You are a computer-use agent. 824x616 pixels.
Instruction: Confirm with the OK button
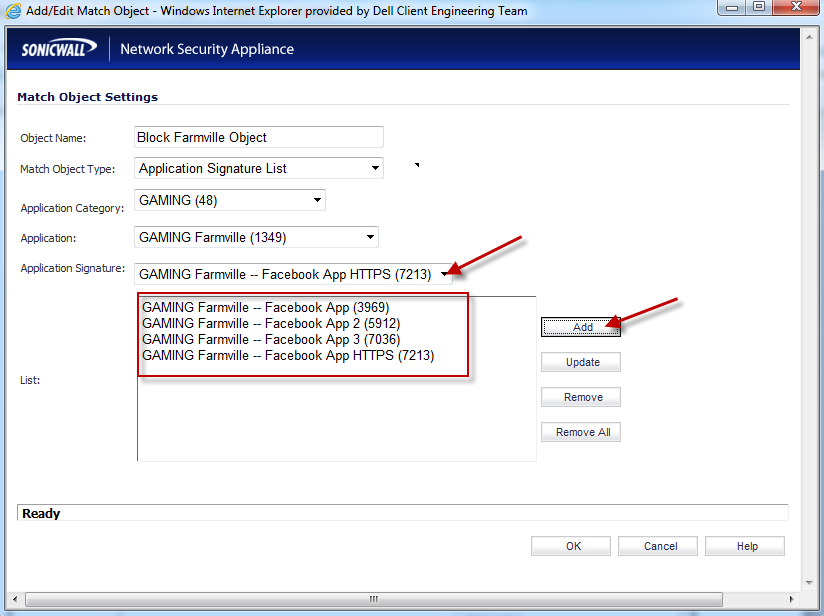click(x=571, y=546)
